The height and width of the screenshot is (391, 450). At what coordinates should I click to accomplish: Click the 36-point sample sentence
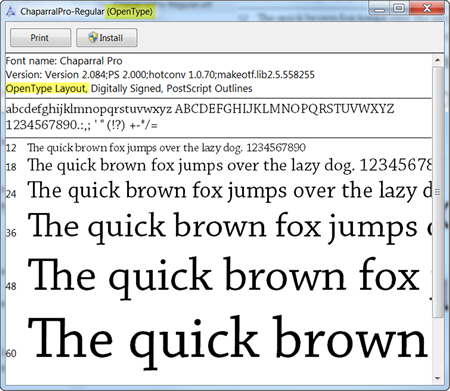[230, 227]
